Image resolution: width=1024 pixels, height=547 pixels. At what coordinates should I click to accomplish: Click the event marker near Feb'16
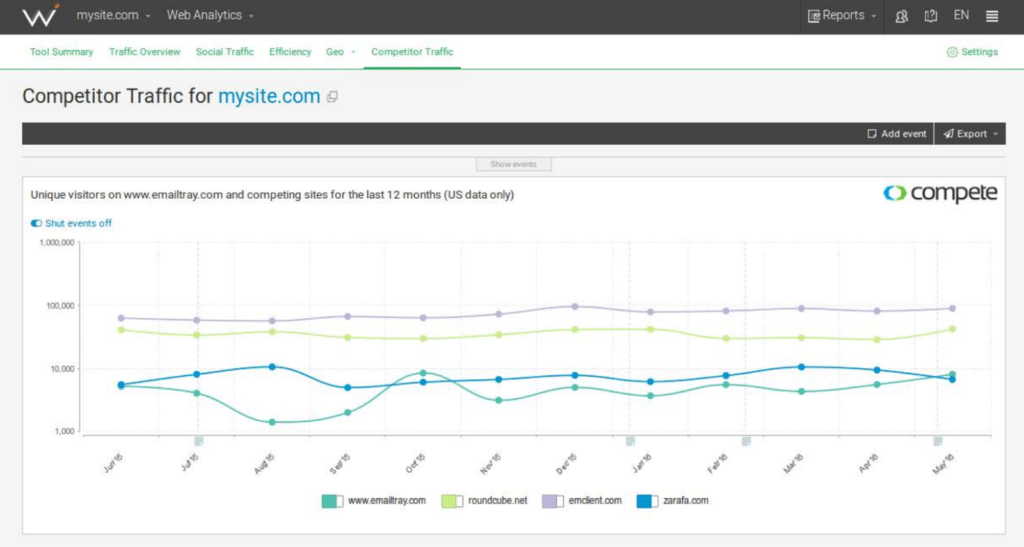746,442
